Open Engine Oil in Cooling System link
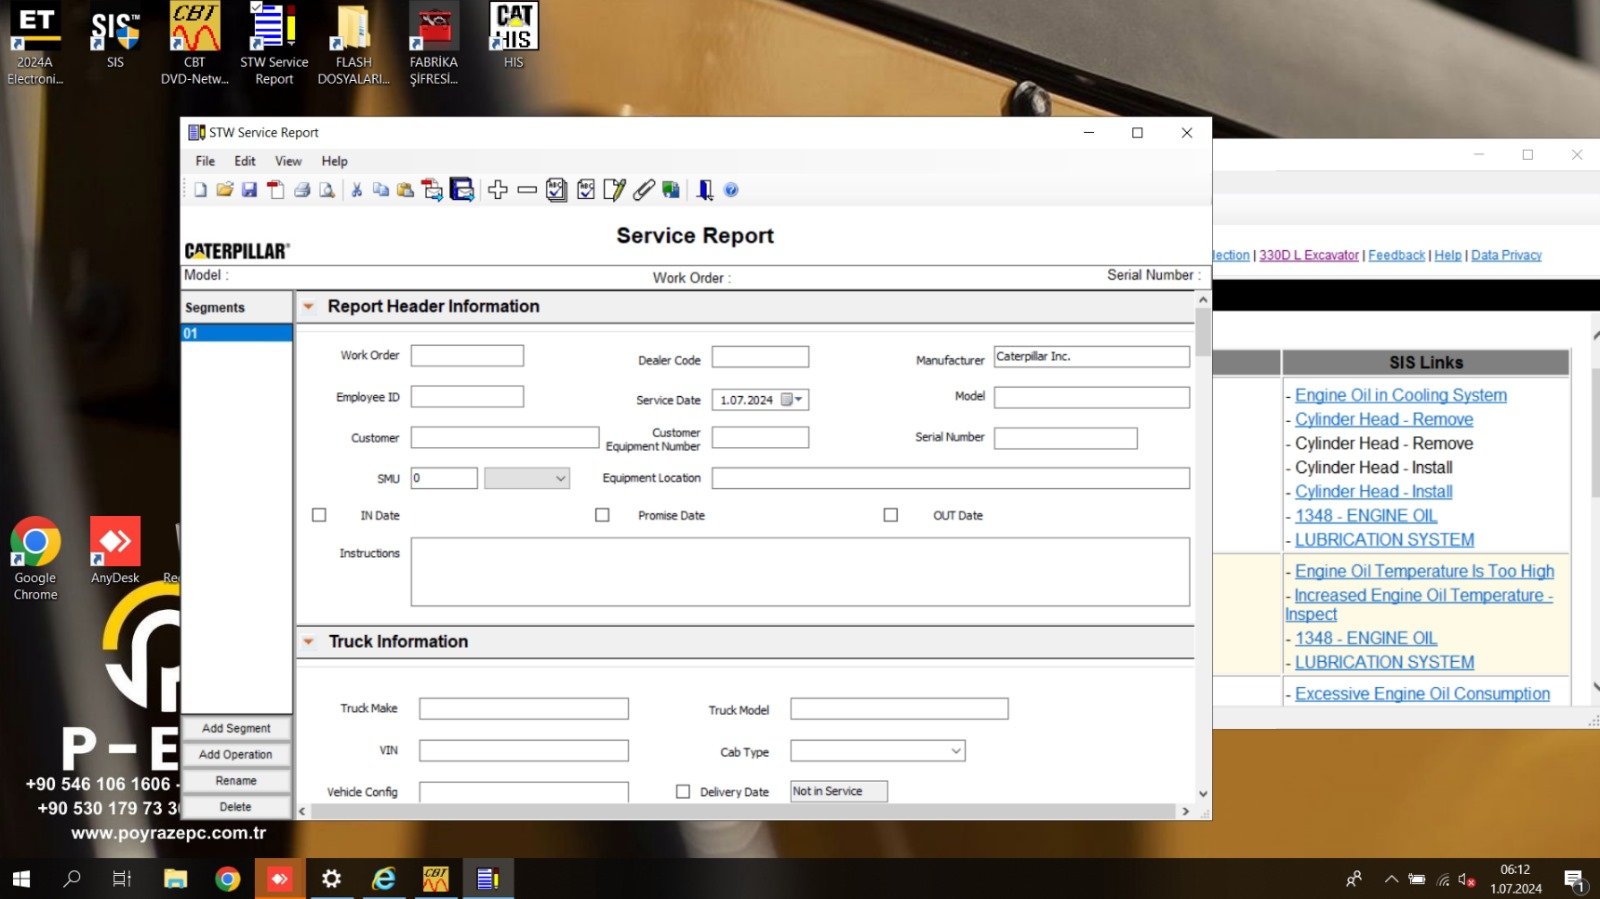 [1400, 395]
